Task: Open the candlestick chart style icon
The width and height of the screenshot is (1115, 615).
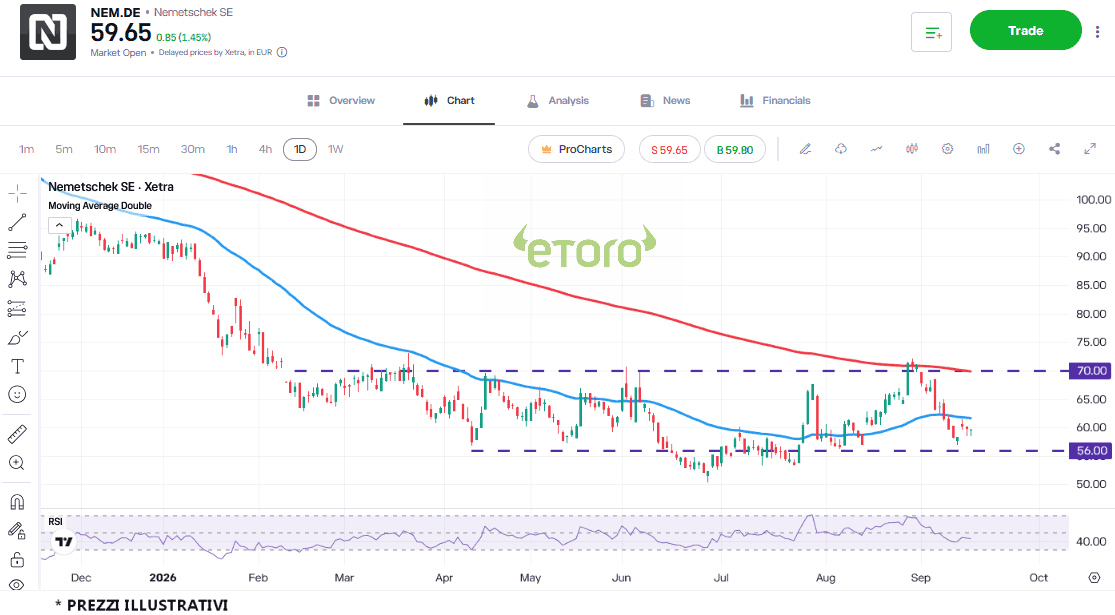Action: pyautogui.click(x=912, y=149)
